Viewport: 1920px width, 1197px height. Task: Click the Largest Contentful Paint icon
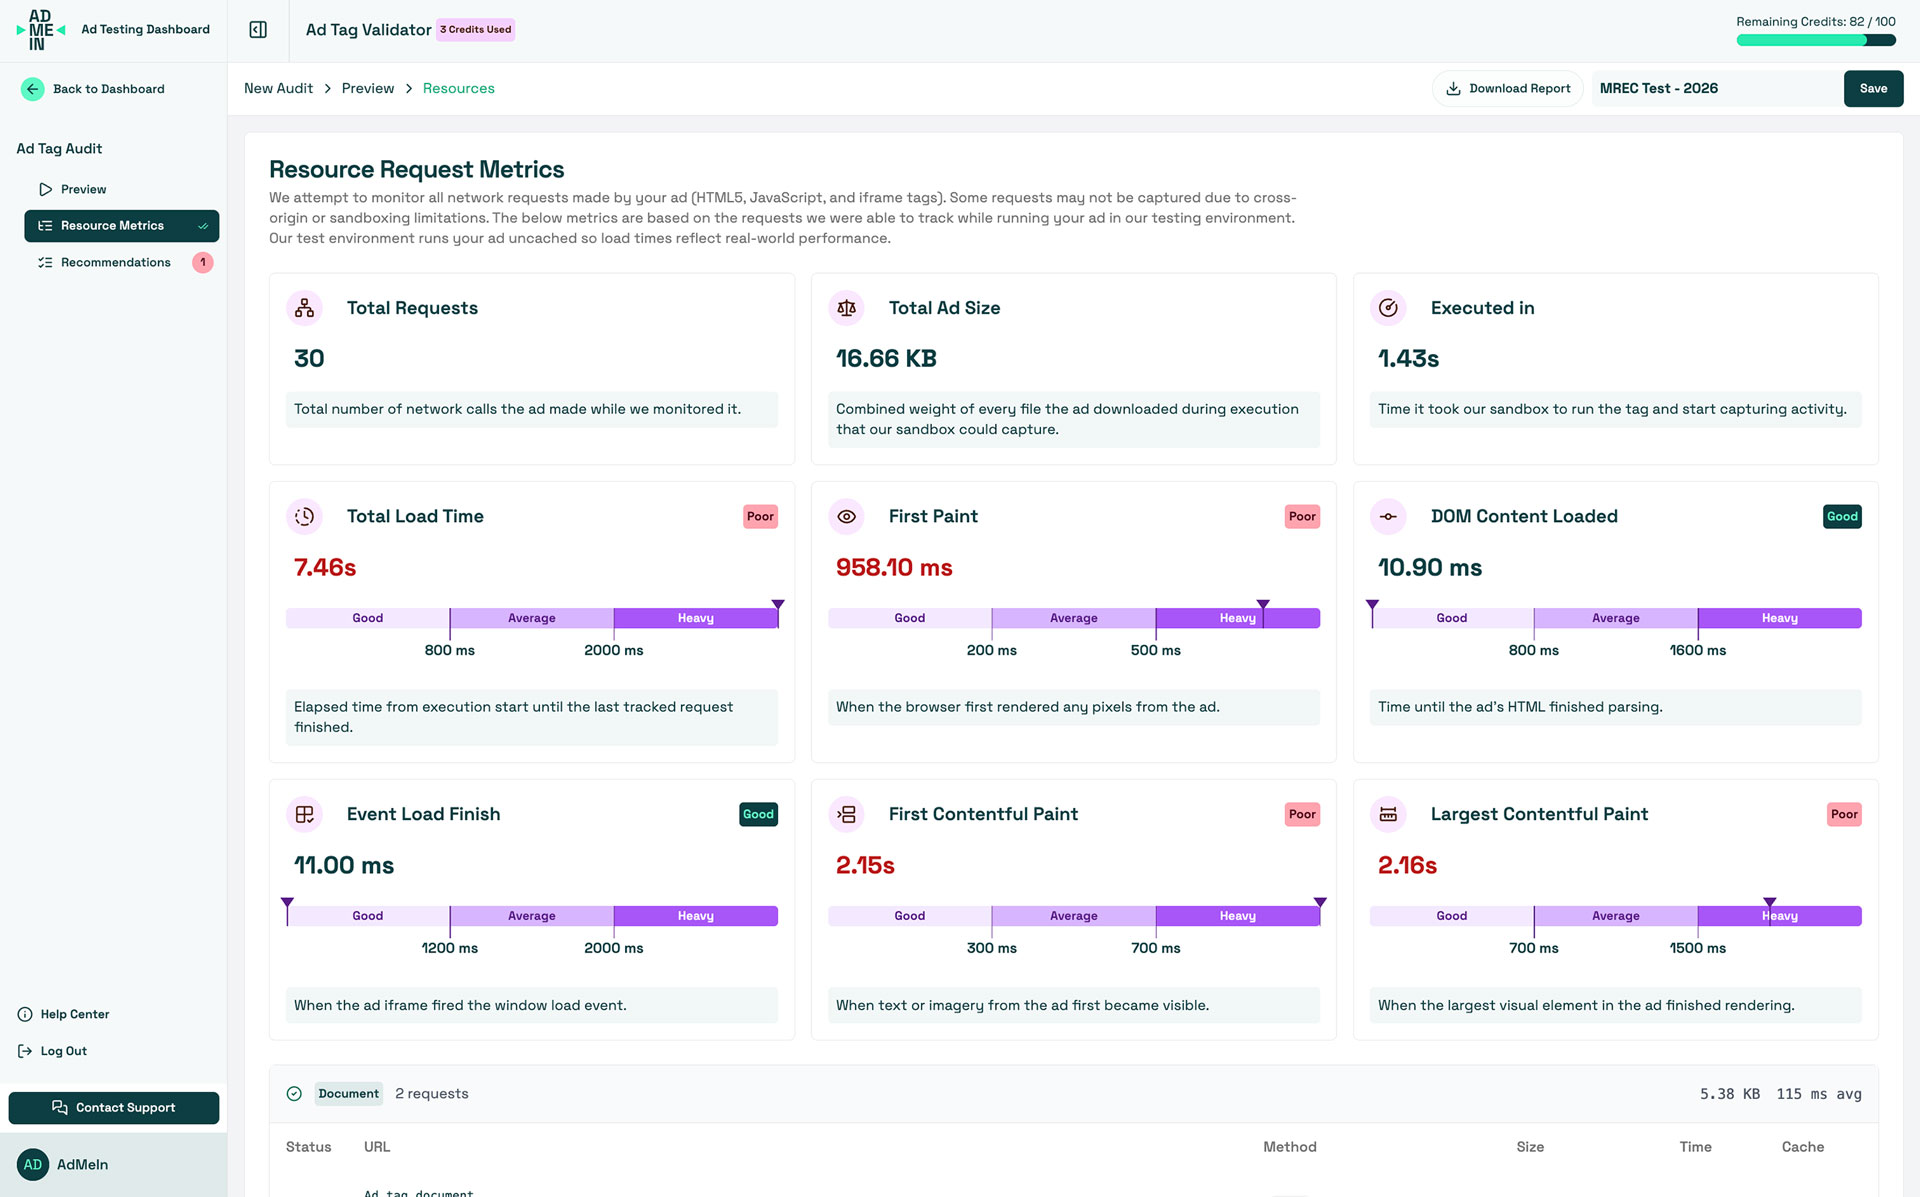click(1389, 815)
